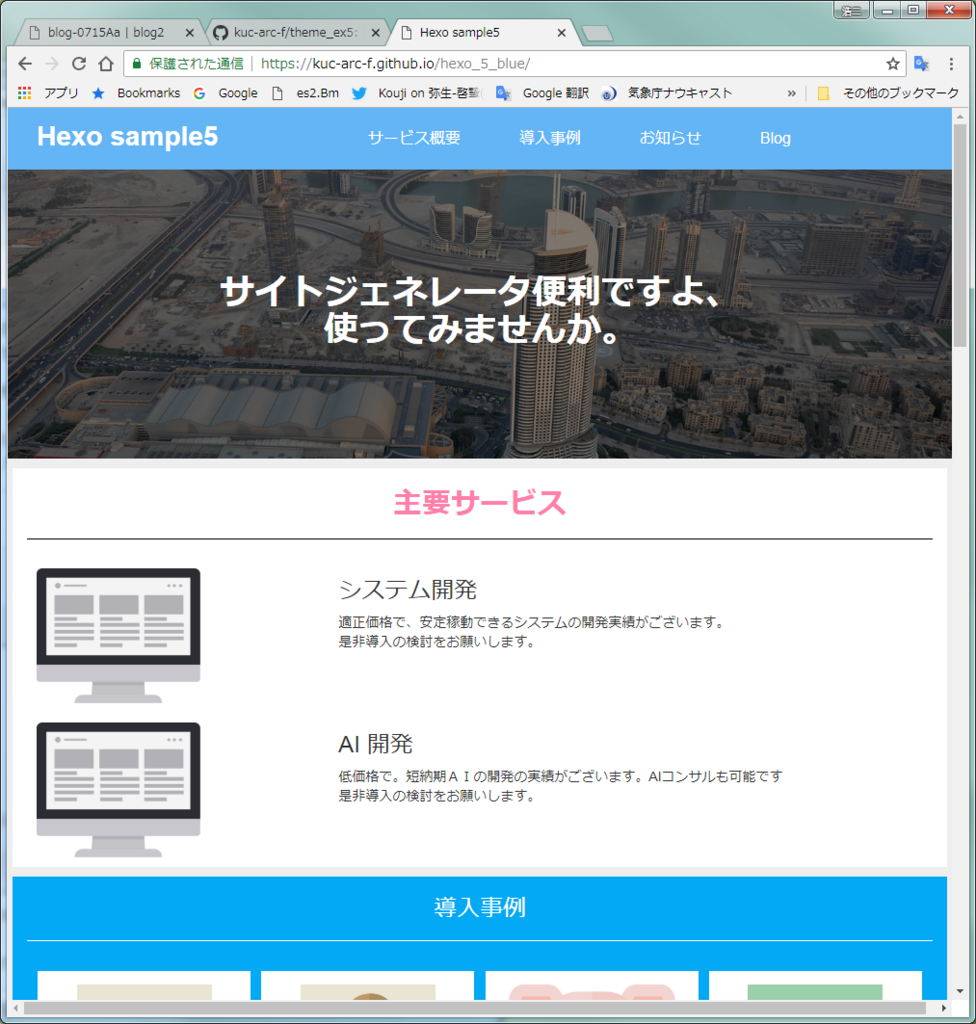This screenshot has width=976, height=1024.
Task: Close the blog-0715Aa tab
Action: [x=189, y=33]
